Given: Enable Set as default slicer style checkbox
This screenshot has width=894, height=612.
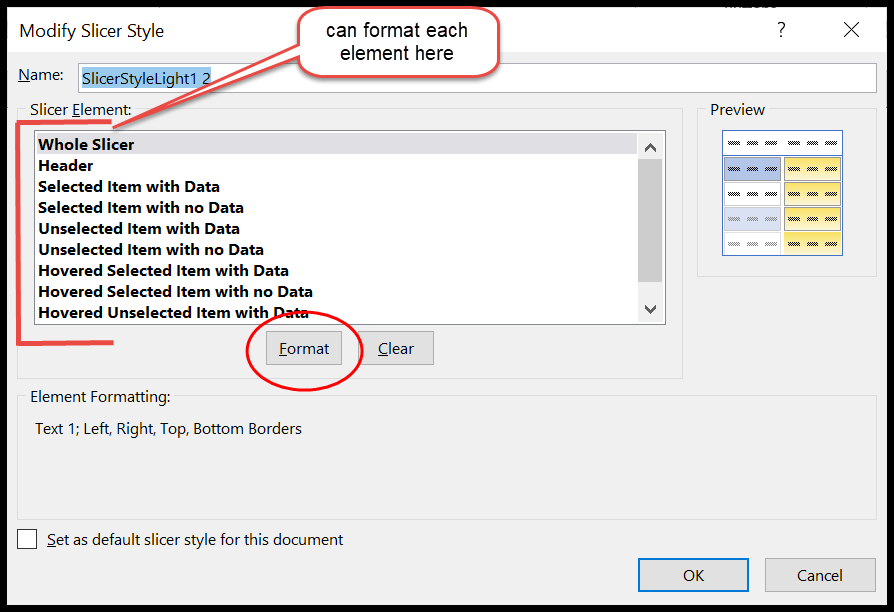Looking at the screenshot, I should (28, 539).
